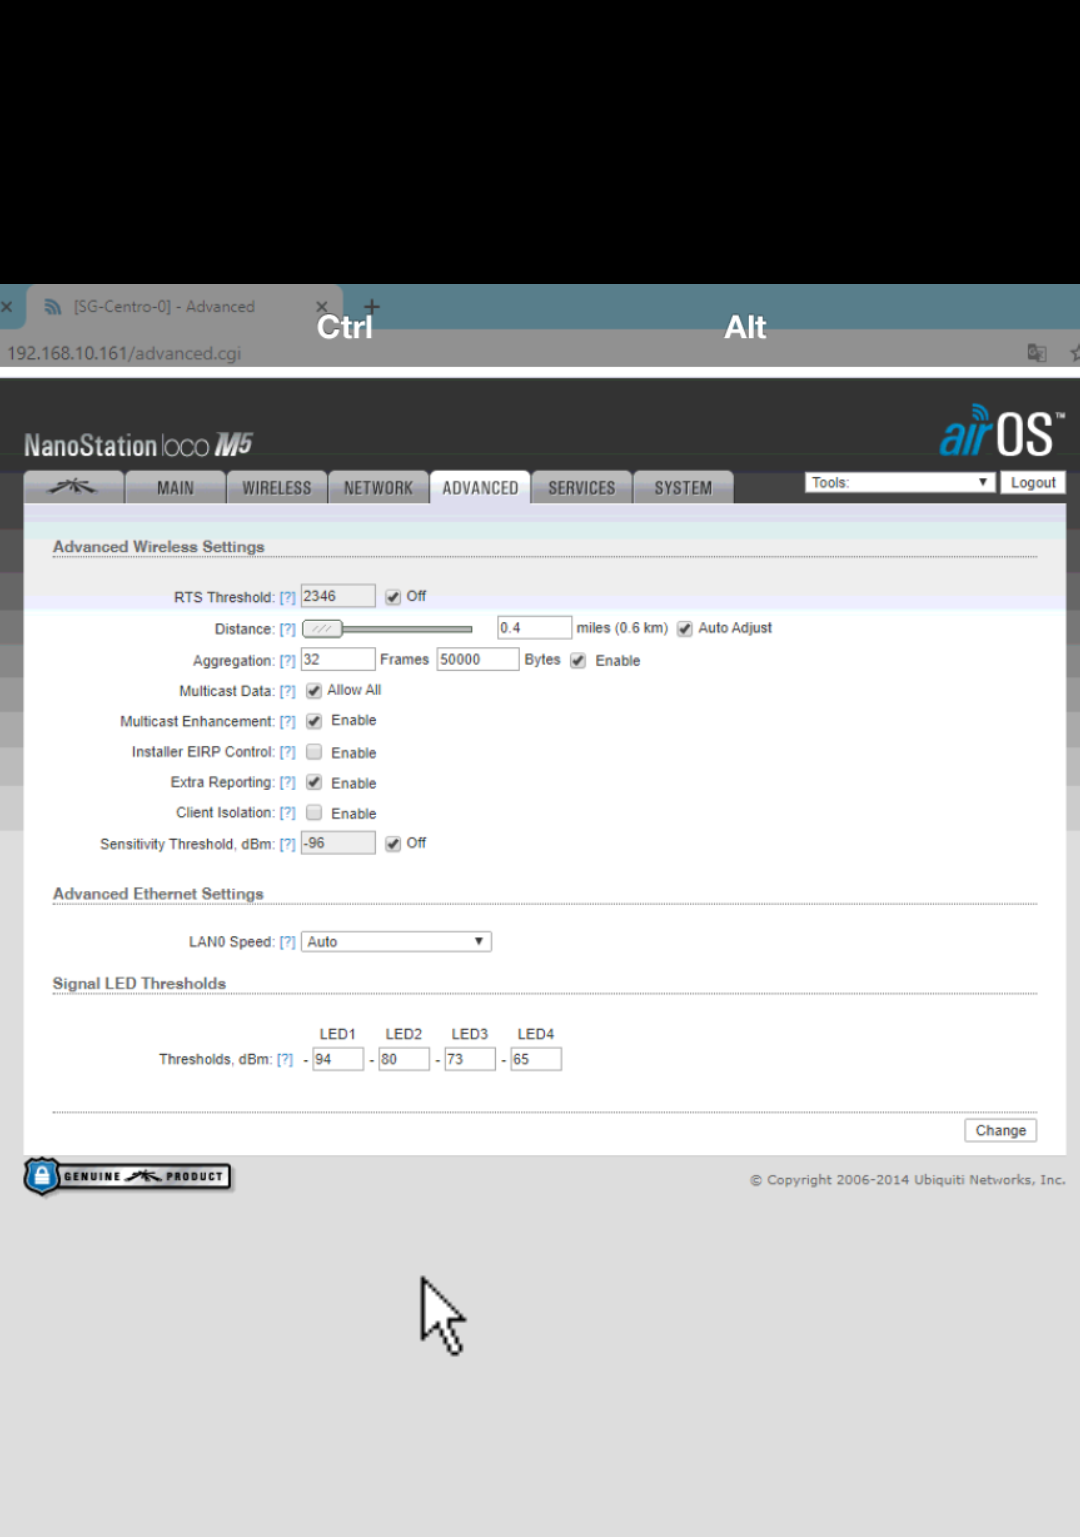
Task: Enable Client Isolation checkbox
Action: click(x=314, y=813)
